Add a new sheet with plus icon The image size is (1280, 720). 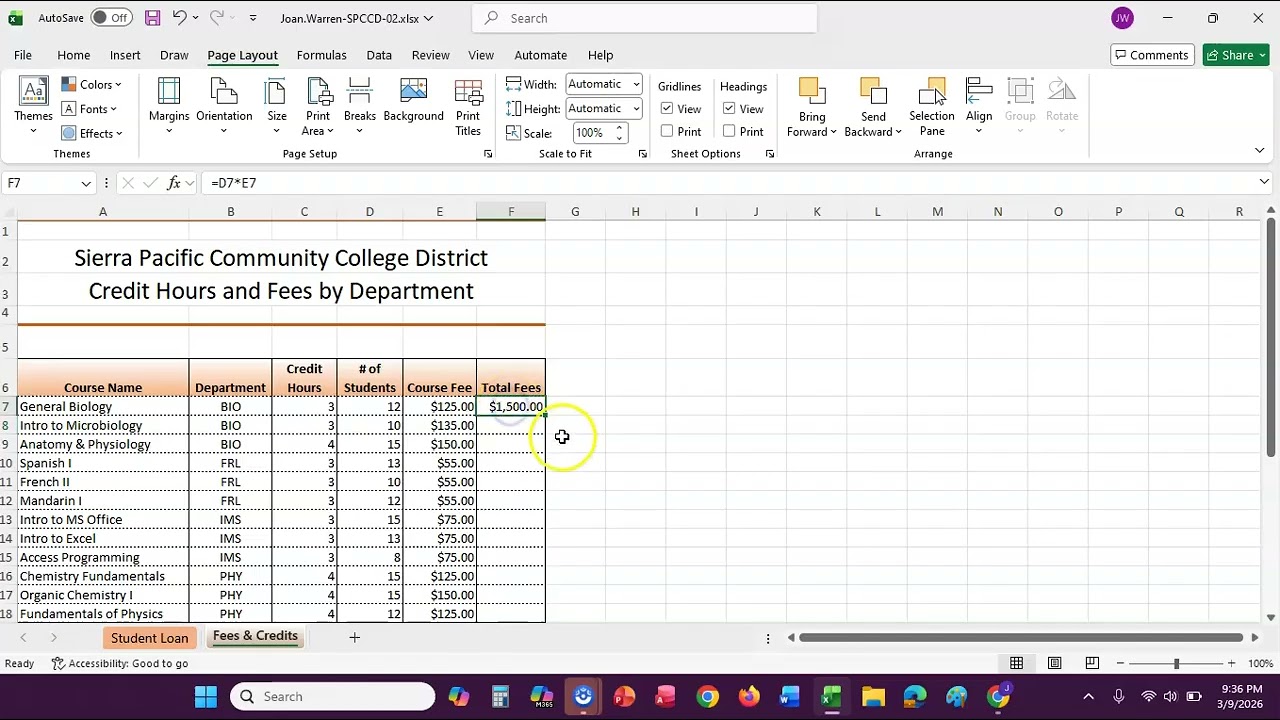354,637
